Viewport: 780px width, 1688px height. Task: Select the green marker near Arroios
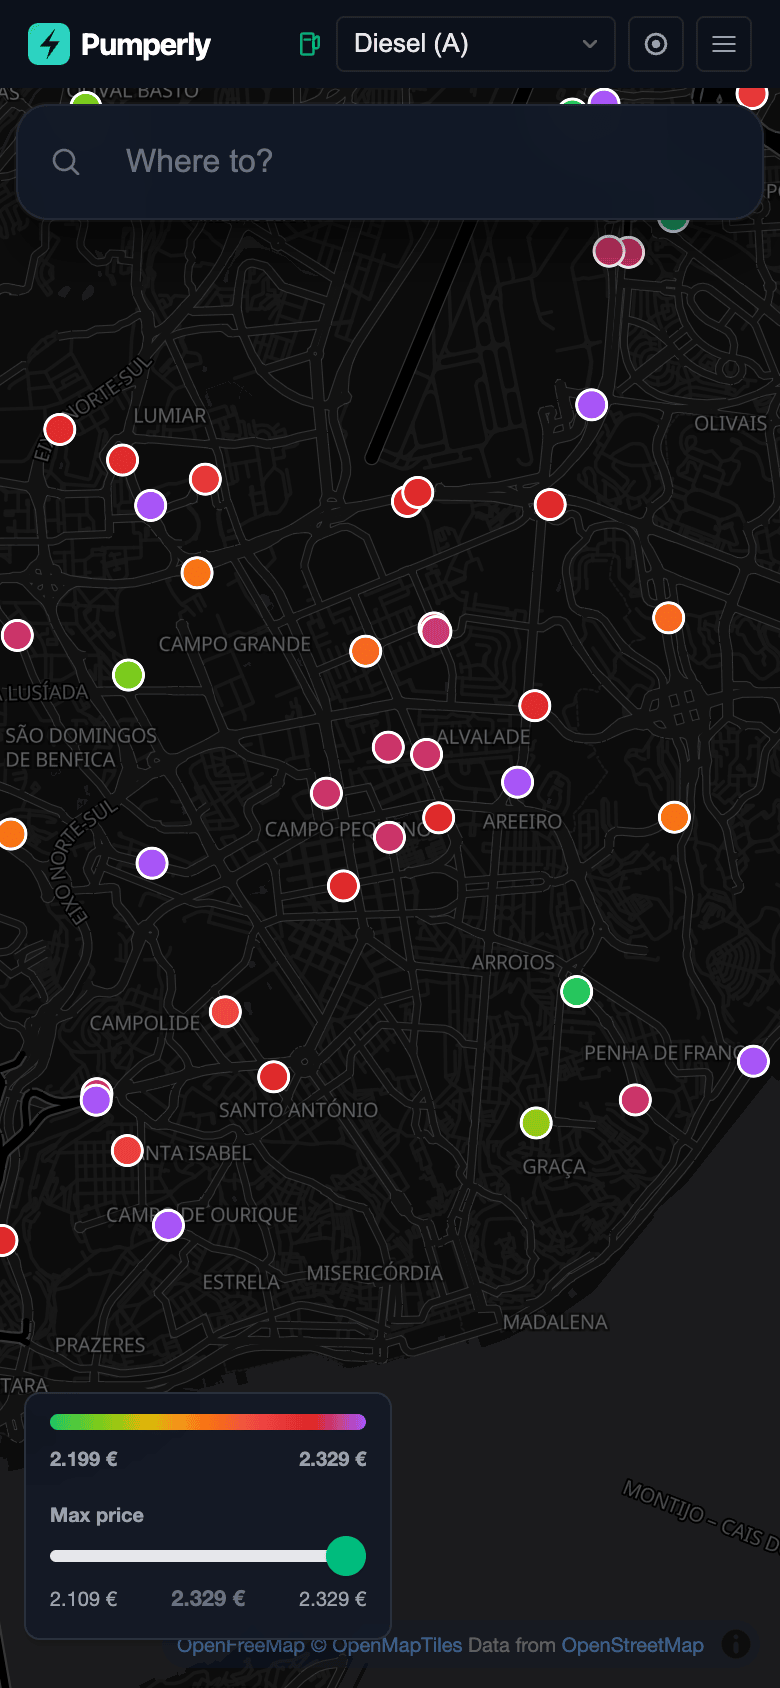pyautogui.click(x=577, y=992)
